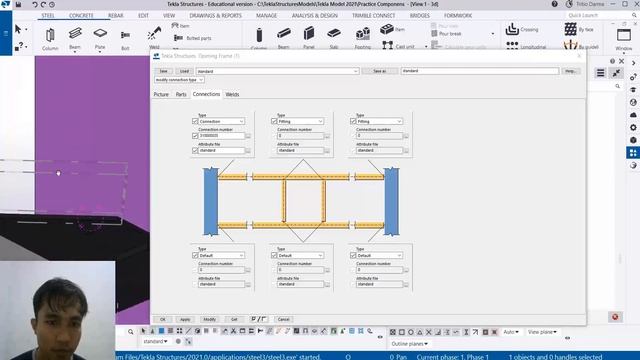Click the side pane pin icon
Screen dimensions: 640x360
click(616, 73)
